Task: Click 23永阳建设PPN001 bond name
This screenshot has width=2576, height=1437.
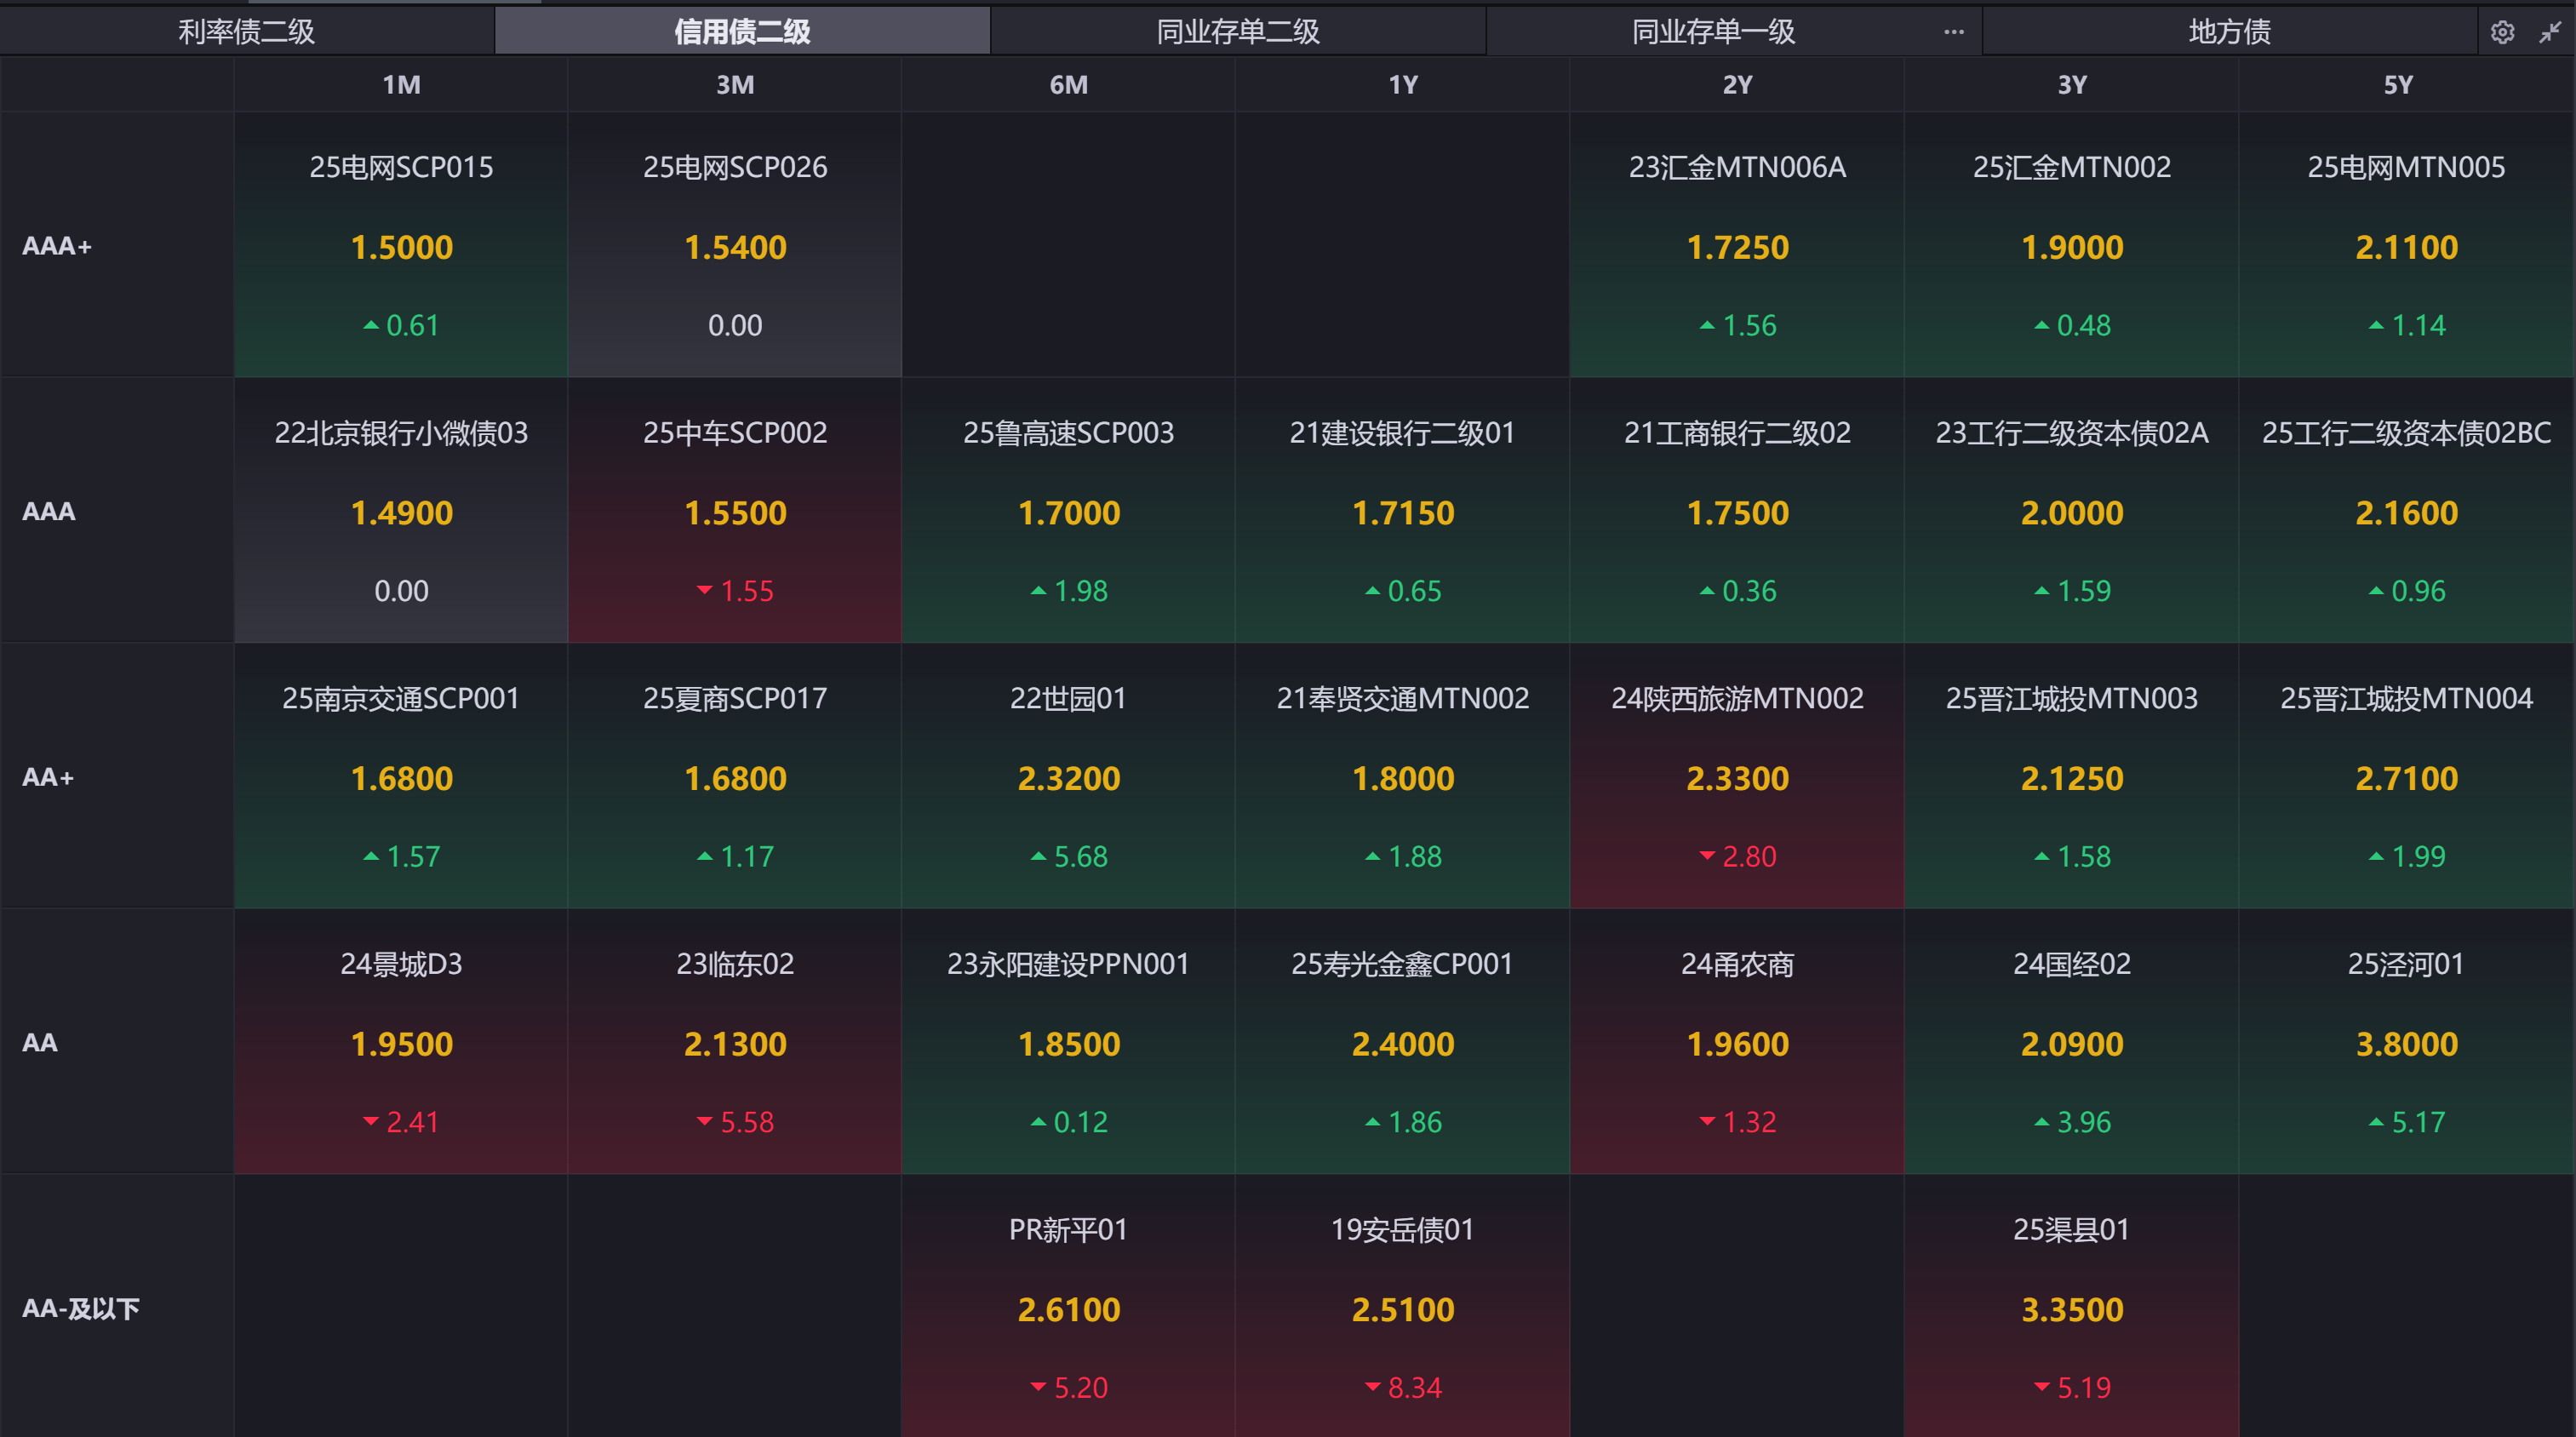Action: tap(1068, 964)
